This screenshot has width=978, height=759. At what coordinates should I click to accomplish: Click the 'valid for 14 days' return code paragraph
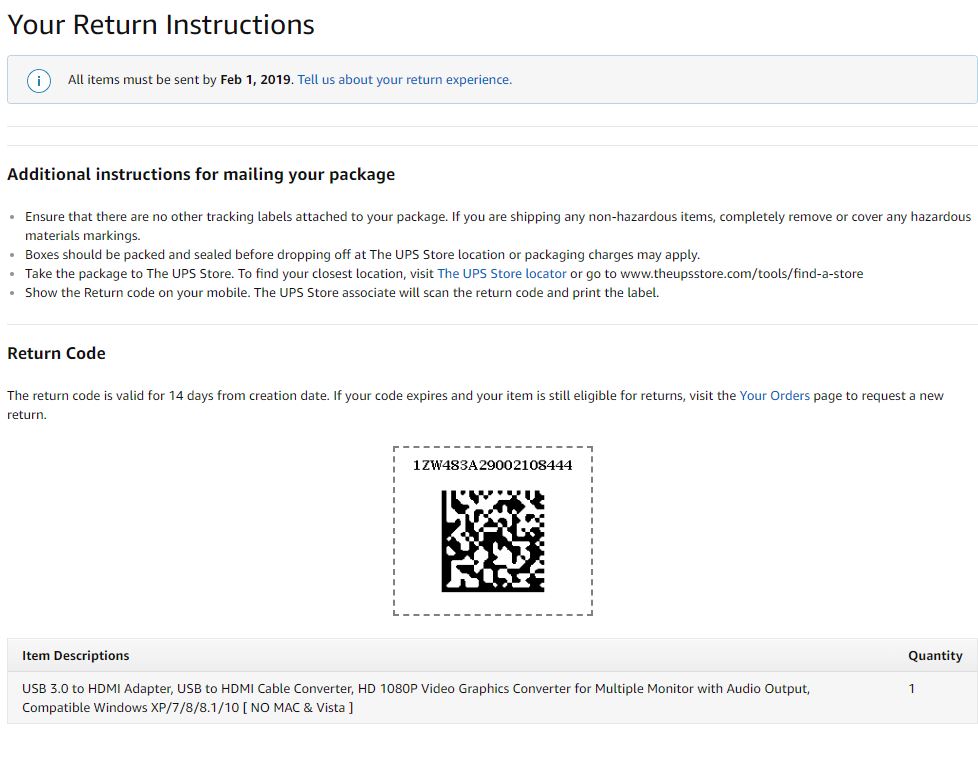(475, 405)
